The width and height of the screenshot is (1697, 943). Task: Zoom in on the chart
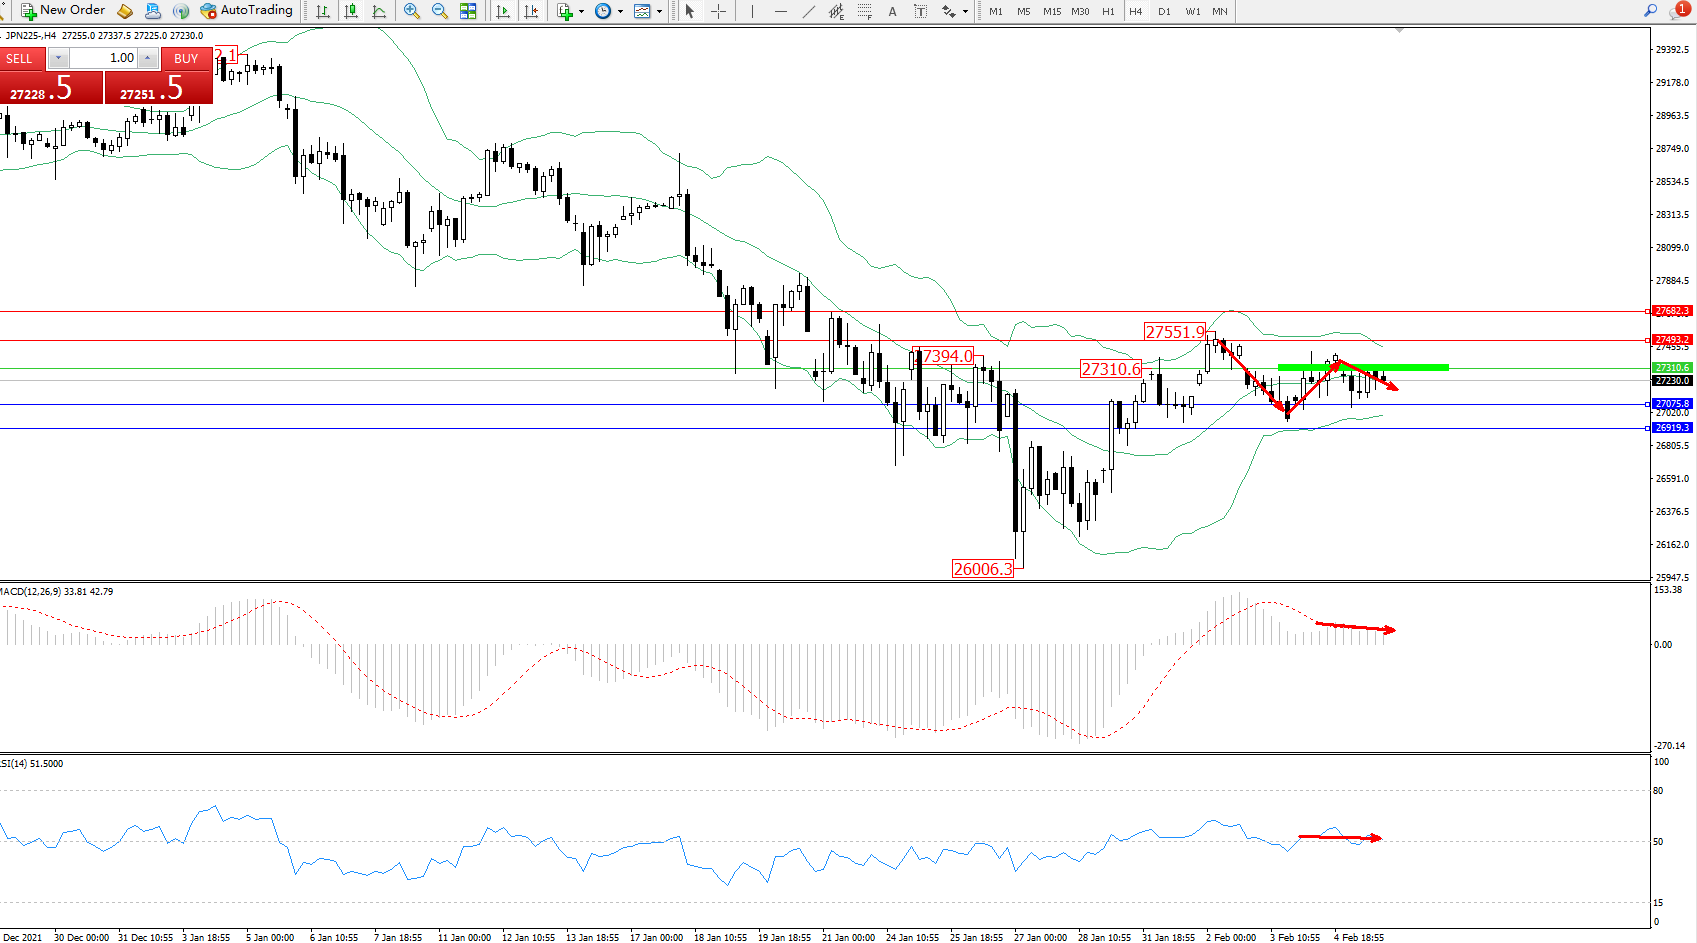pyautogui.click(x=411, y=11)
